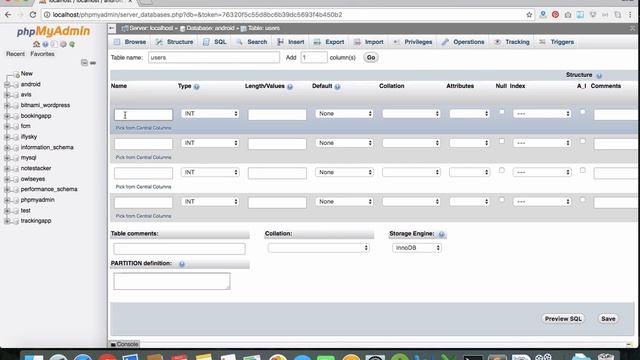The image size is (640, 360).
Task: Open the second row Default dropdown
Action: click(344, 143)
